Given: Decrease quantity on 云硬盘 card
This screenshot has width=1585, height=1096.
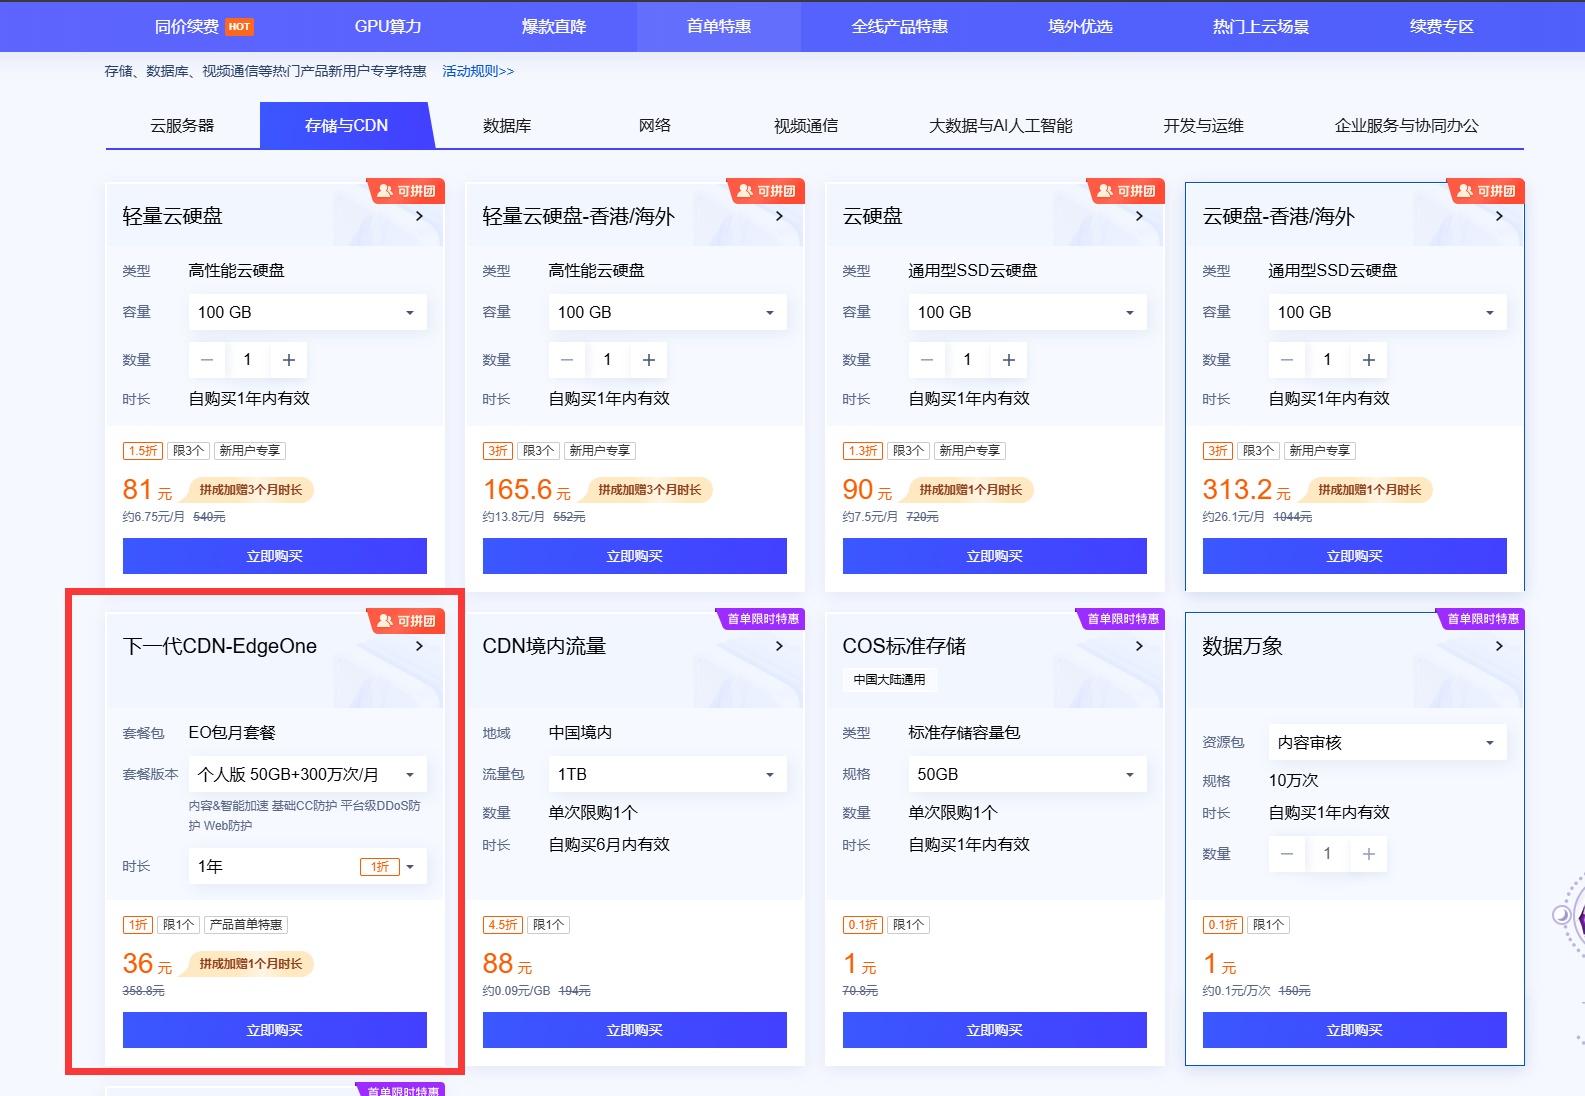Looking at the screenshot, I should pos(927,360).
